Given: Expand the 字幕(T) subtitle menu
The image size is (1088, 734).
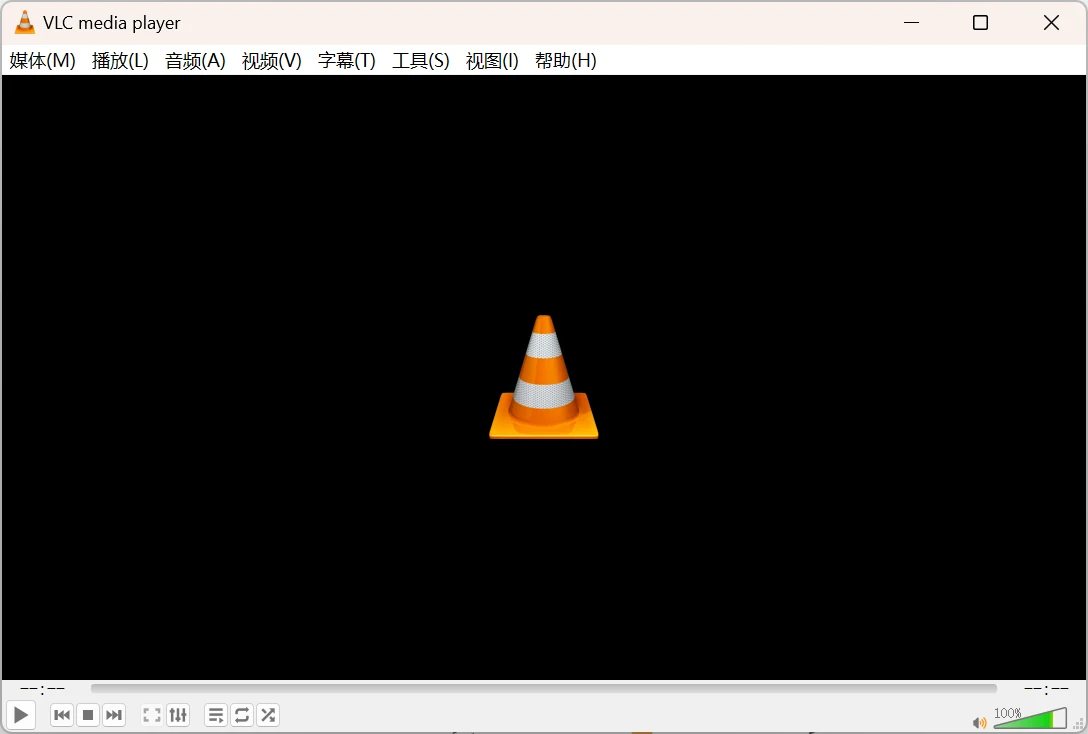Looking at the screenshot, I should point(346,61).
